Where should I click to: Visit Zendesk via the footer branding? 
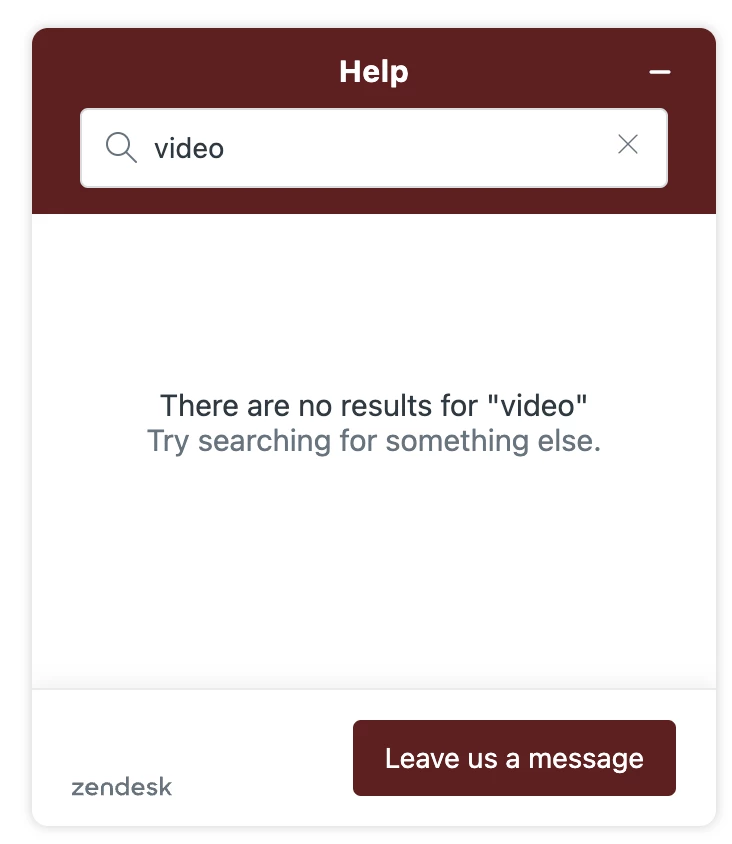coord(122,787)
